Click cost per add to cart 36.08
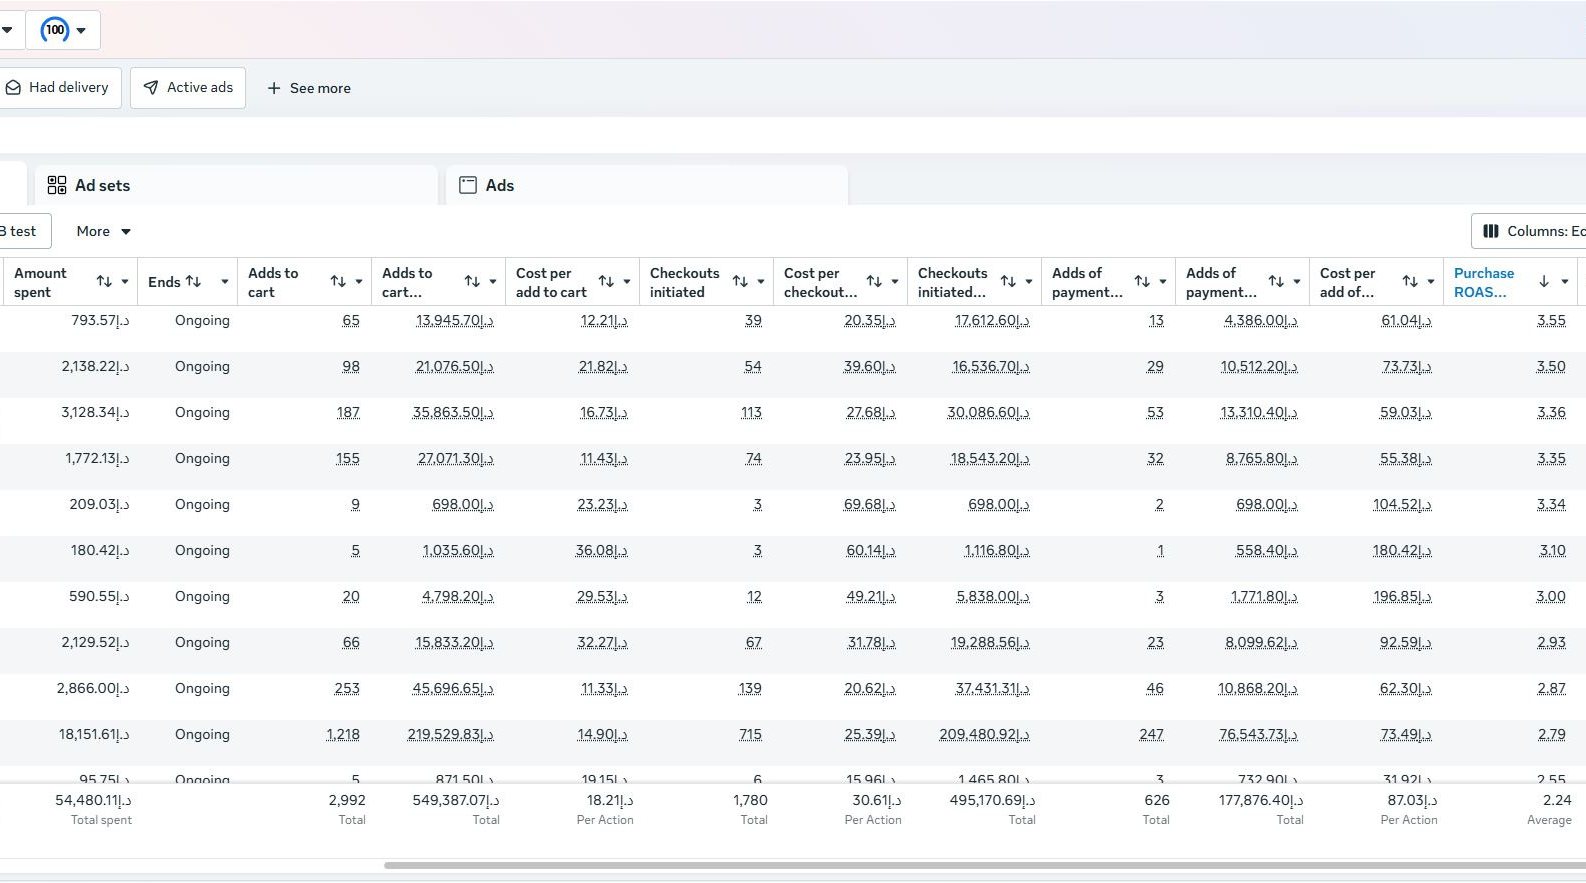The image size is (1586, 883). 601,550
